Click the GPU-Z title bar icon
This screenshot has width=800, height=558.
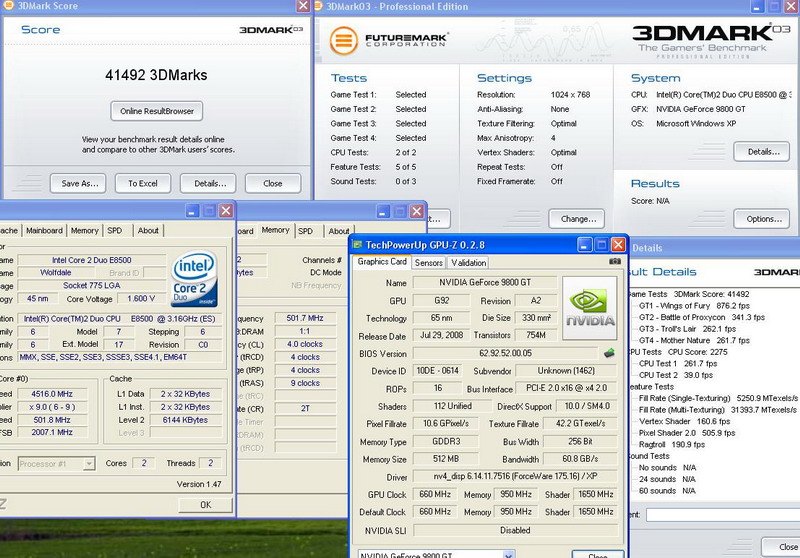(357, 245)
